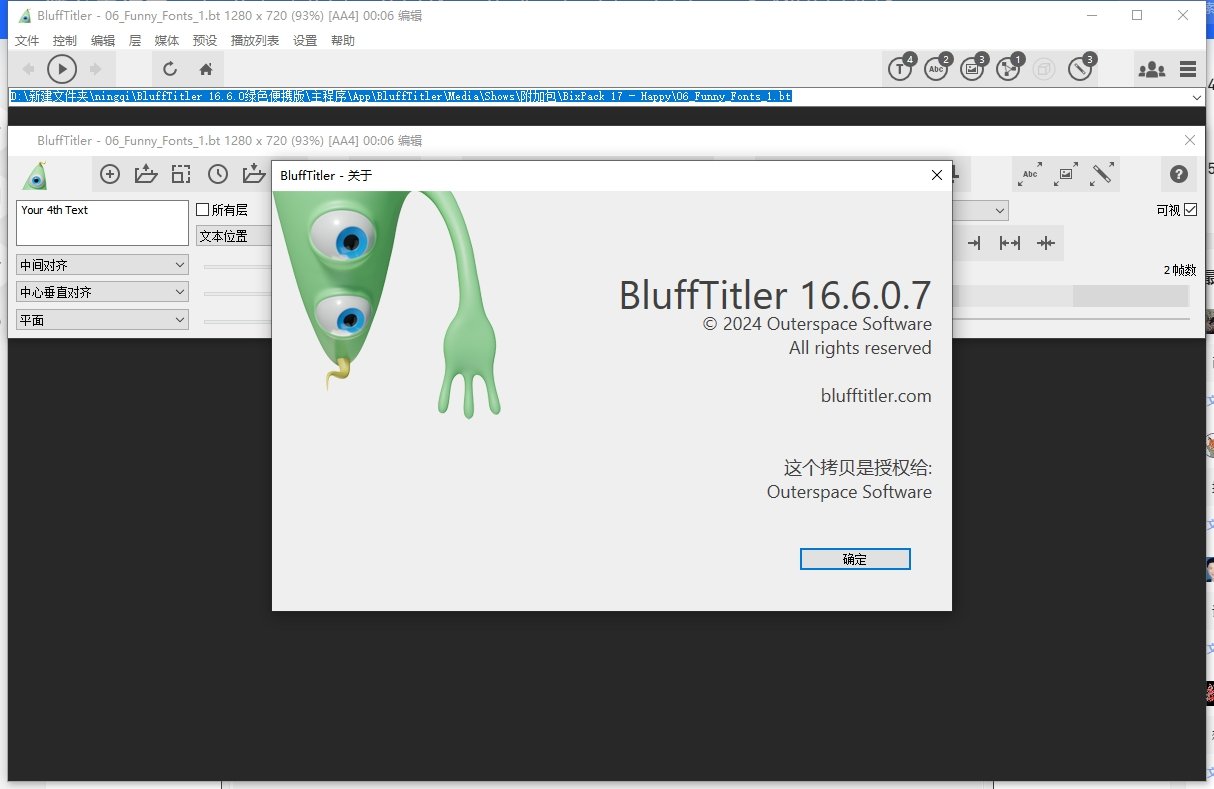This screenshot has height=789, width=1214.
Task: Open the 中间对齐 dropdown
Action: (102, 266)
